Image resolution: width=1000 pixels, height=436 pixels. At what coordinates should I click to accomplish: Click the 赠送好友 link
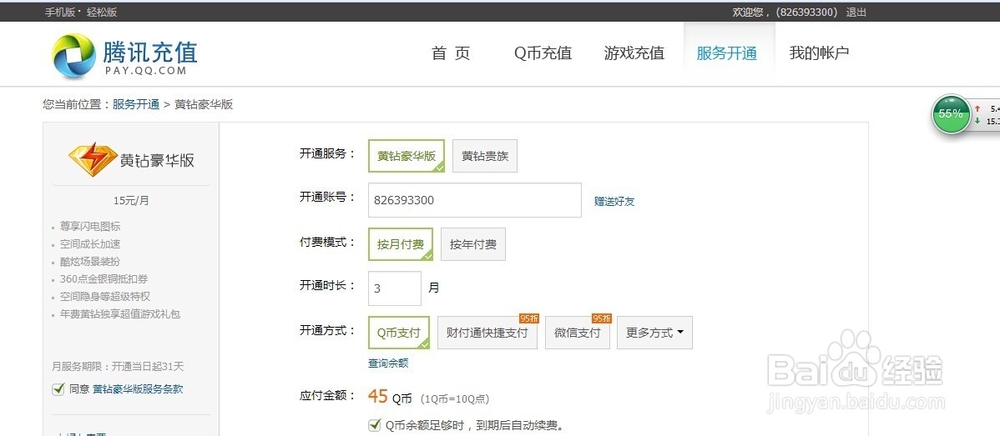[614, 201]
